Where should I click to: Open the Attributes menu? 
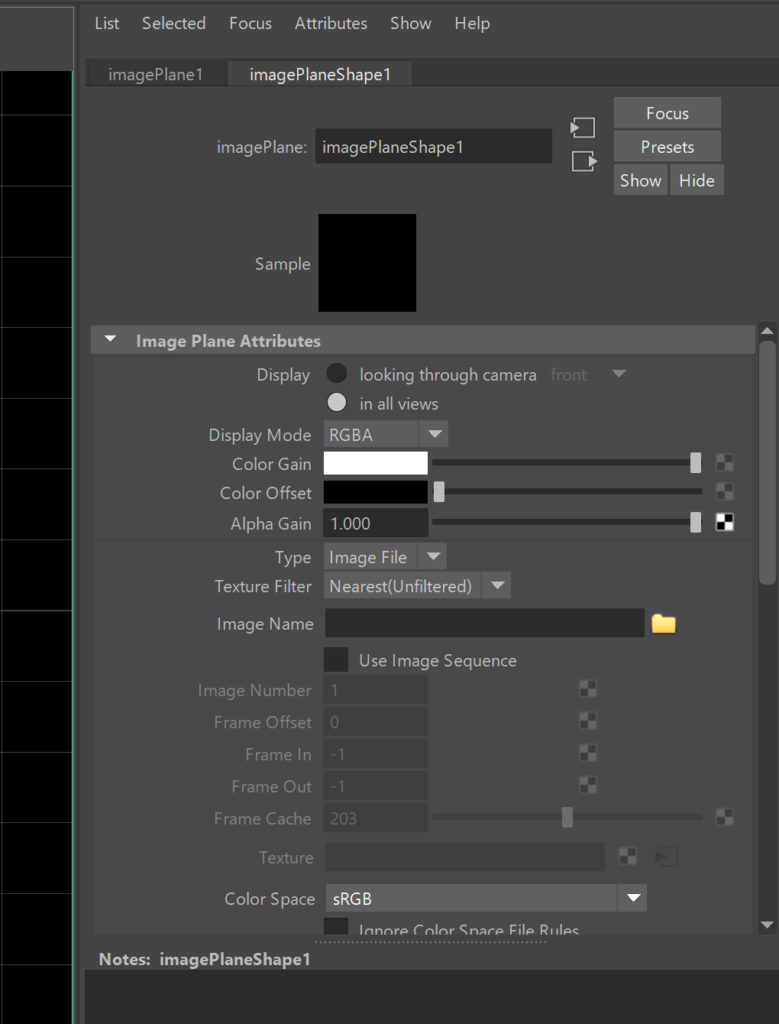[330, 24]
